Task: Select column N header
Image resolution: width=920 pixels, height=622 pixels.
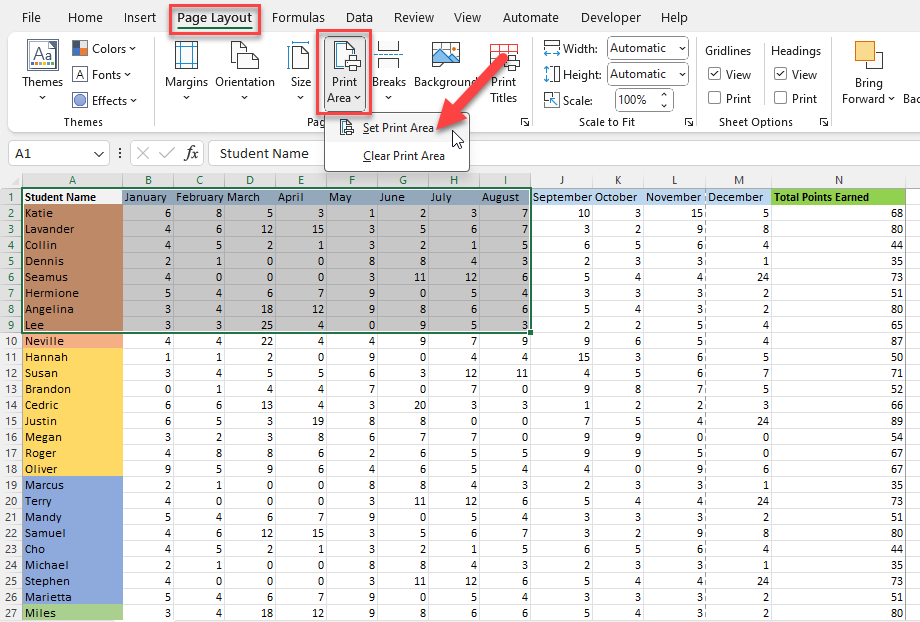Action: pos(838,180)
